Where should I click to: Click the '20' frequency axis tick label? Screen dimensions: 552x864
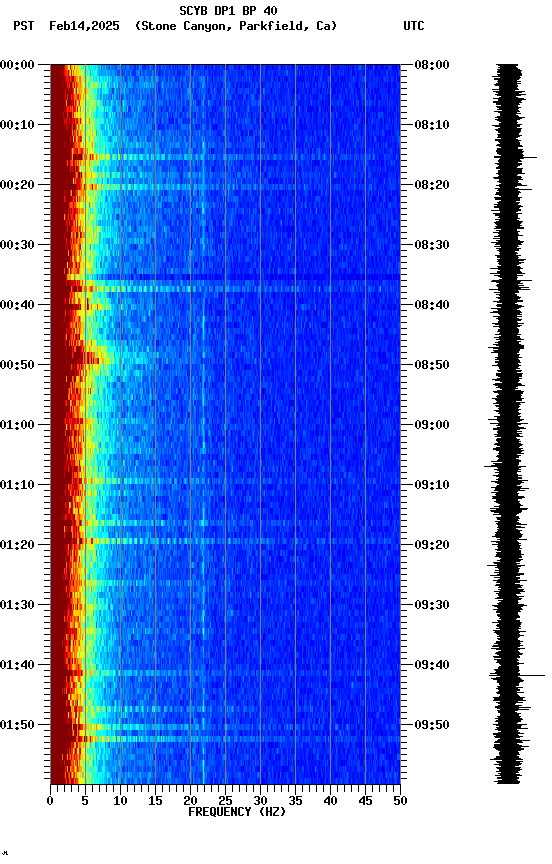tap(190, 801)
